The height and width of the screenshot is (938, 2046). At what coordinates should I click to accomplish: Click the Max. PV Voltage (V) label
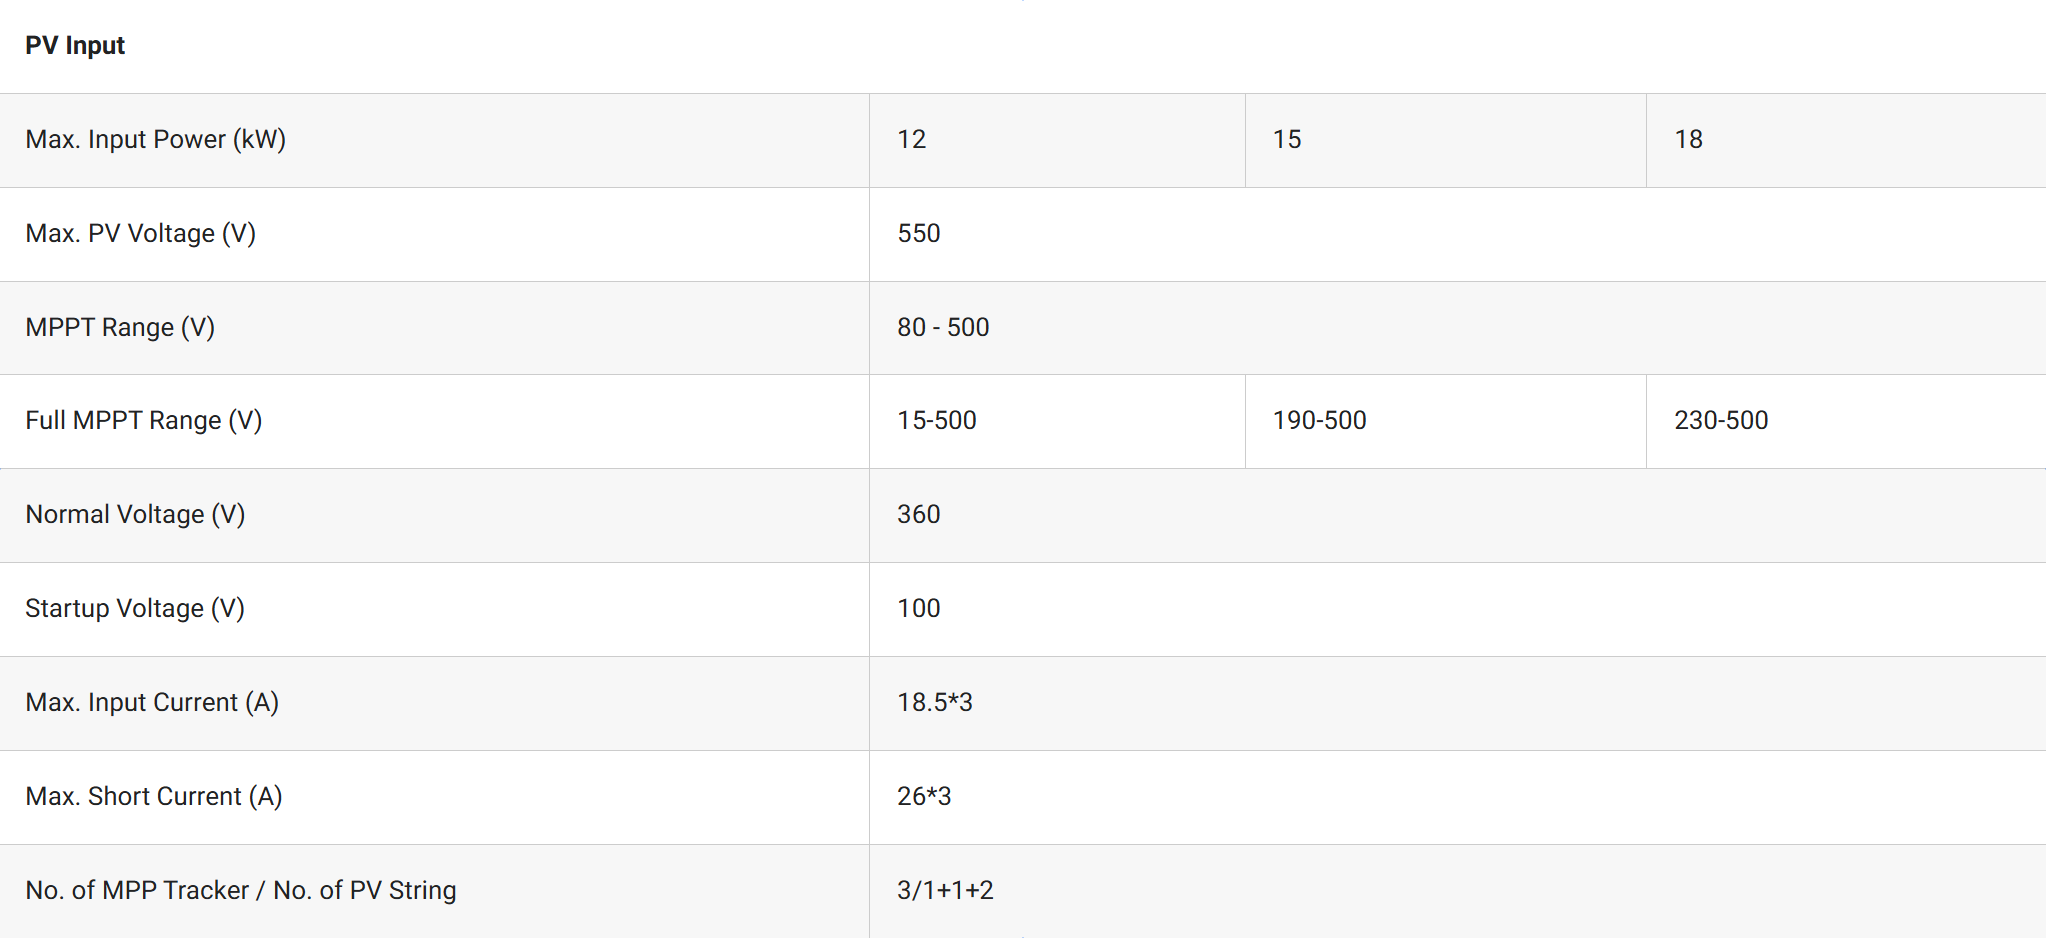point(140,233)
